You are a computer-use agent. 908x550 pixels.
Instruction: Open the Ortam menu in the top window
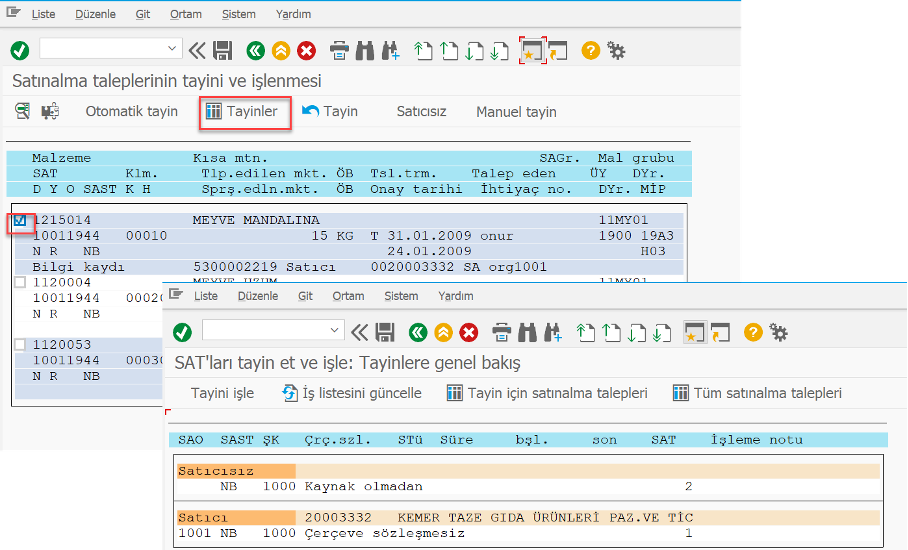(x=186, y=14)
